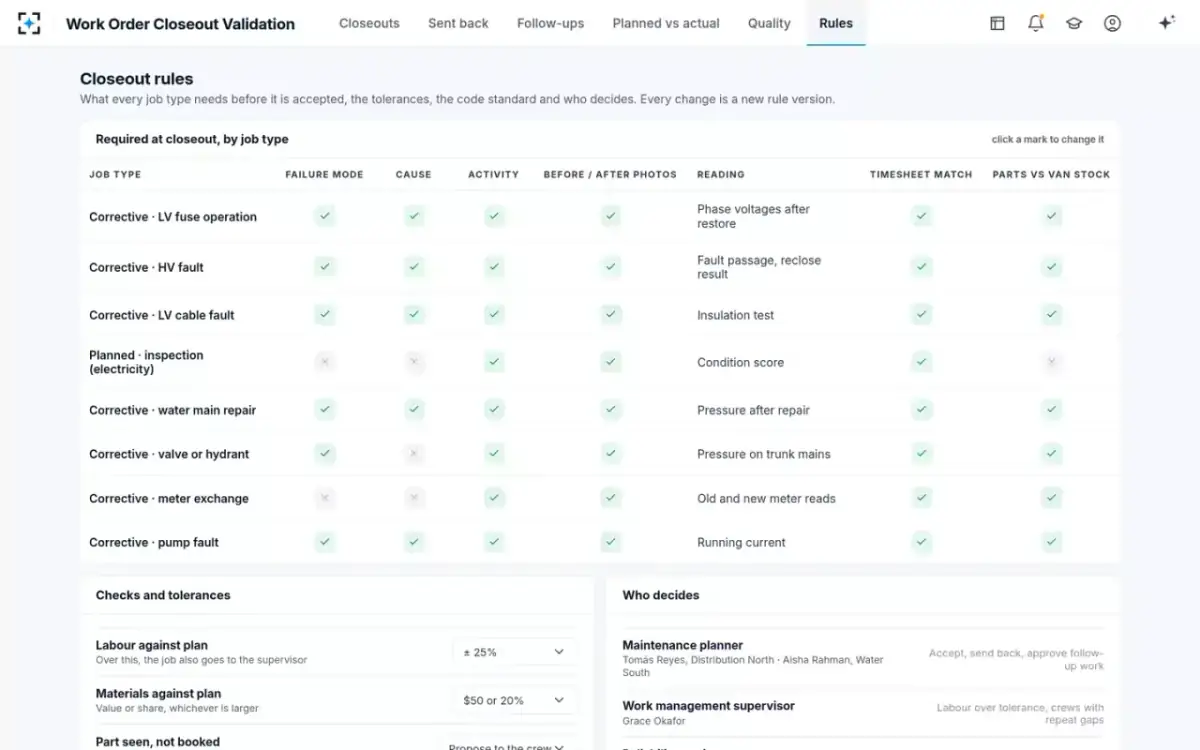Open the learning graduation cap icon
Screen dimensions: 1200x750
(1074, 23)
